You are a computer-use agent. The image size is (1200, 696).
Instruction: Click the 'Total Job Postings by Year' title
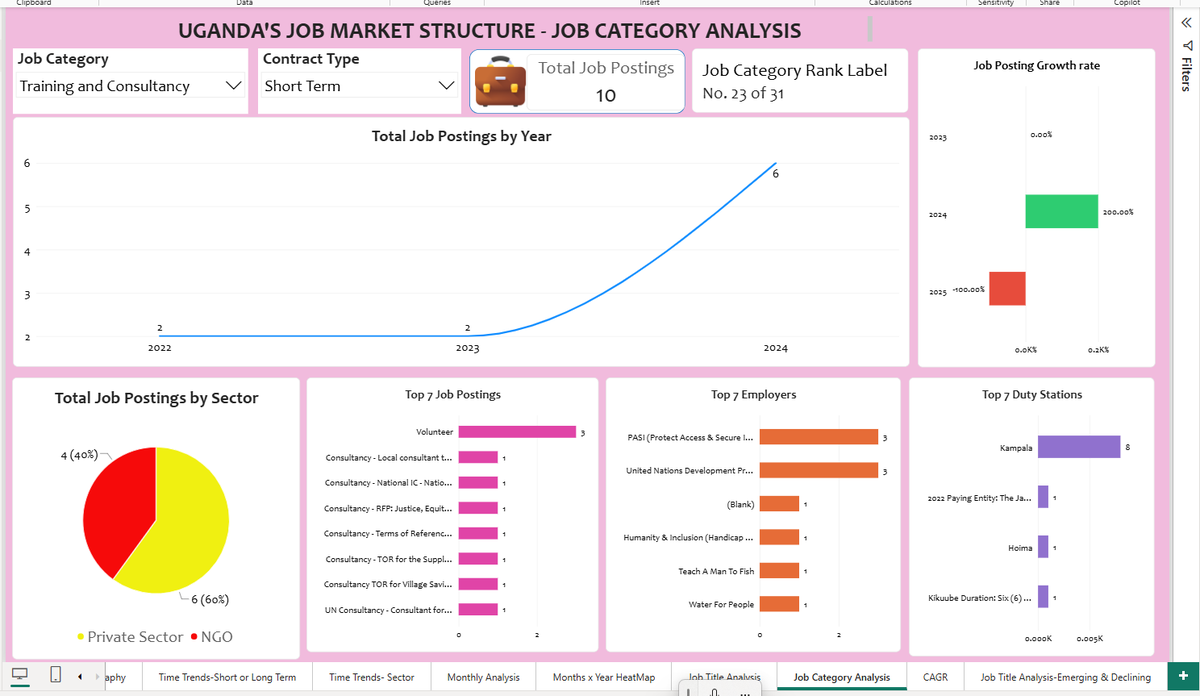[x=461, y=136]
